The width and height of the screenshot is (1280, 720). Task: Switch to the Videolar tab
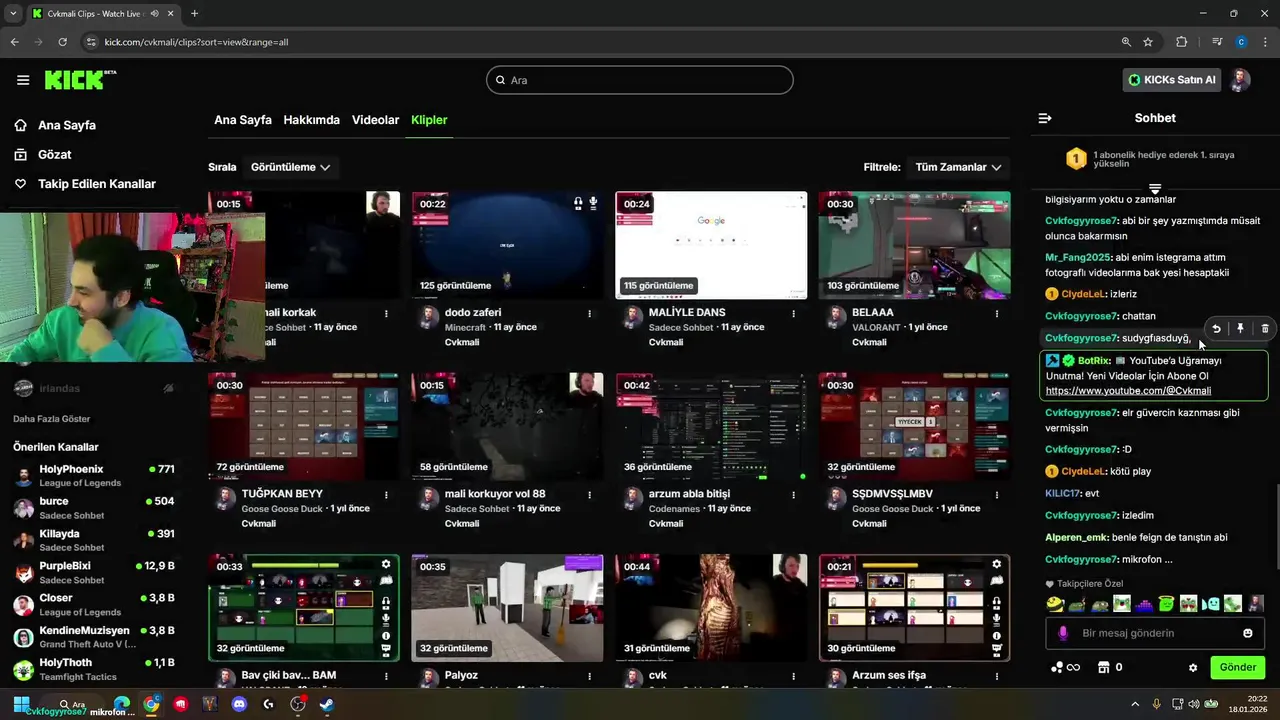click(x=375, y=120)
